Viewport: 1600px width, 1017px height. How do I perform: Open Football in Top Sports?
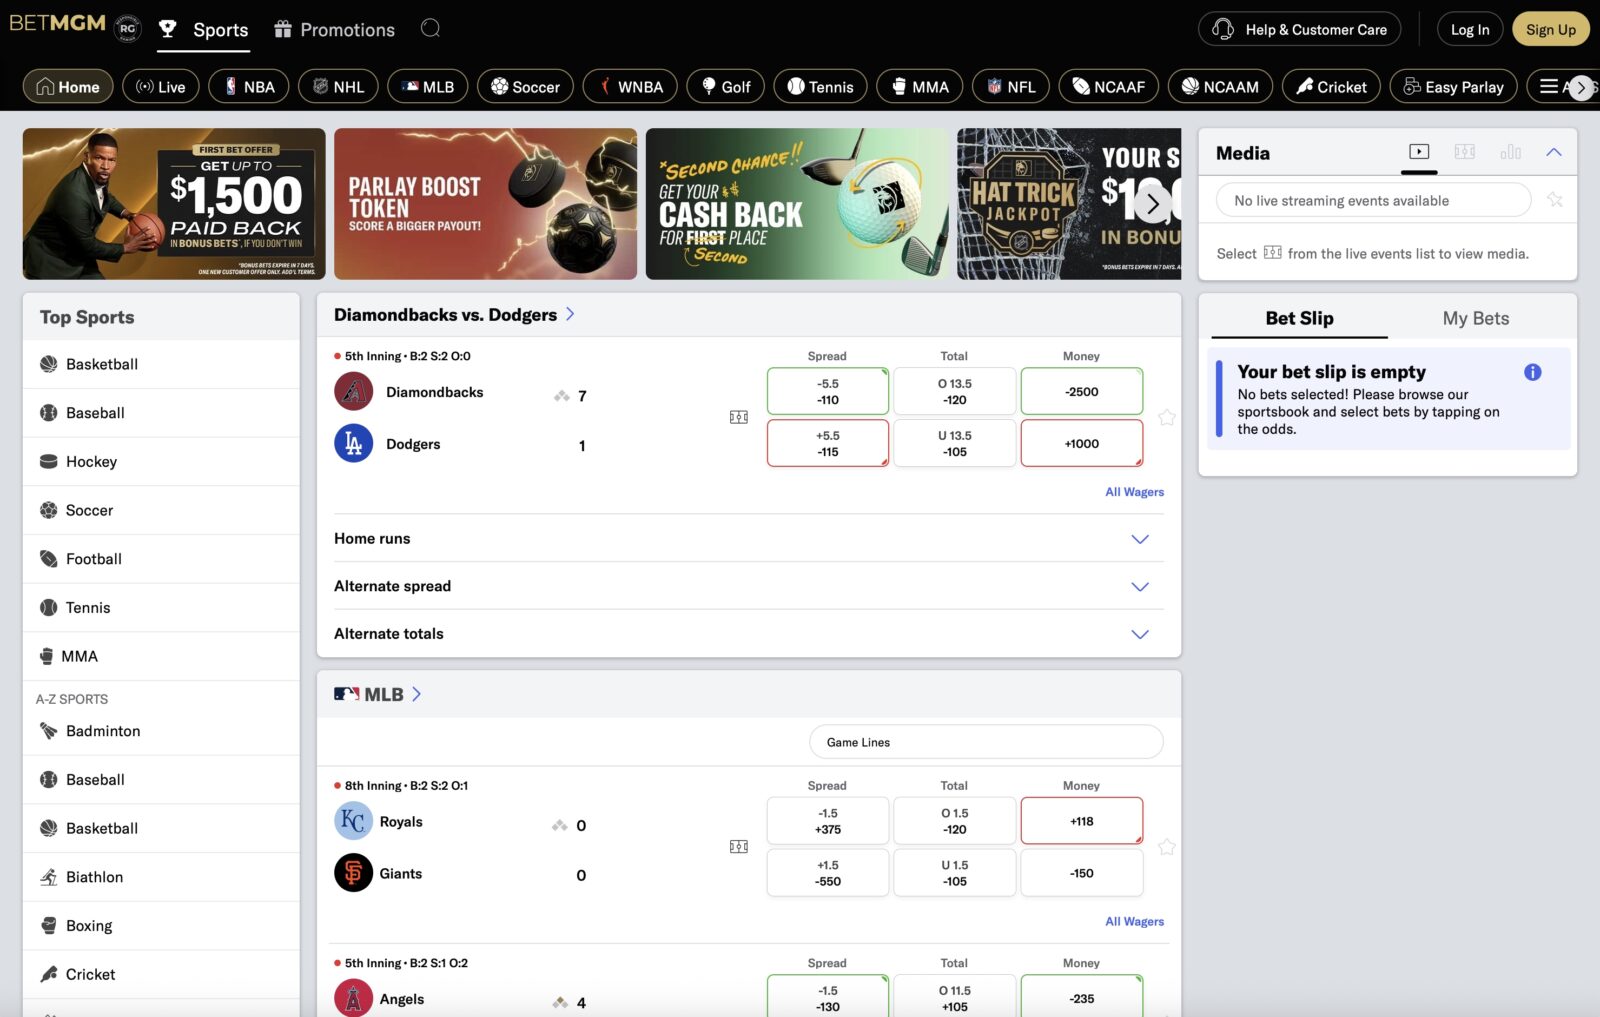(161, 559)
